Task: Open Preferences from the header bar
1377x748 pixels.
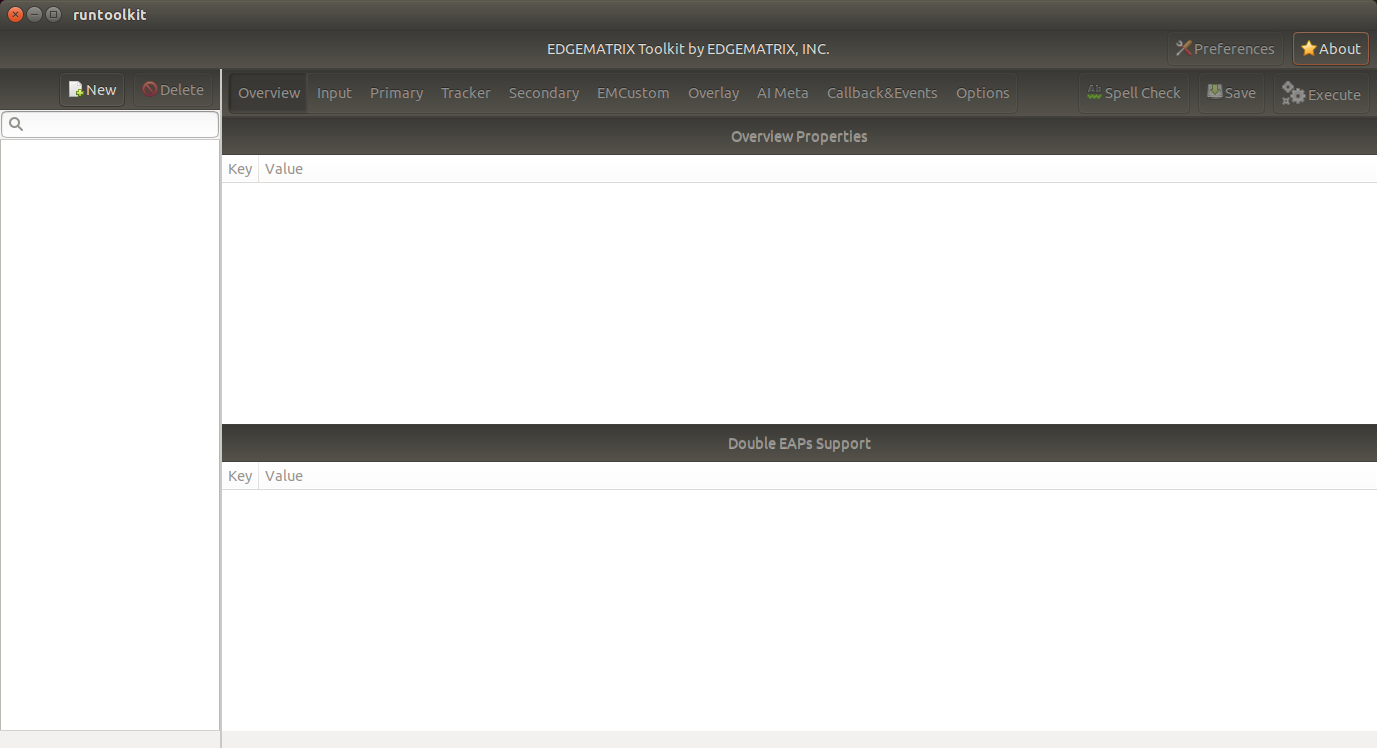Action: [1225, 49]
